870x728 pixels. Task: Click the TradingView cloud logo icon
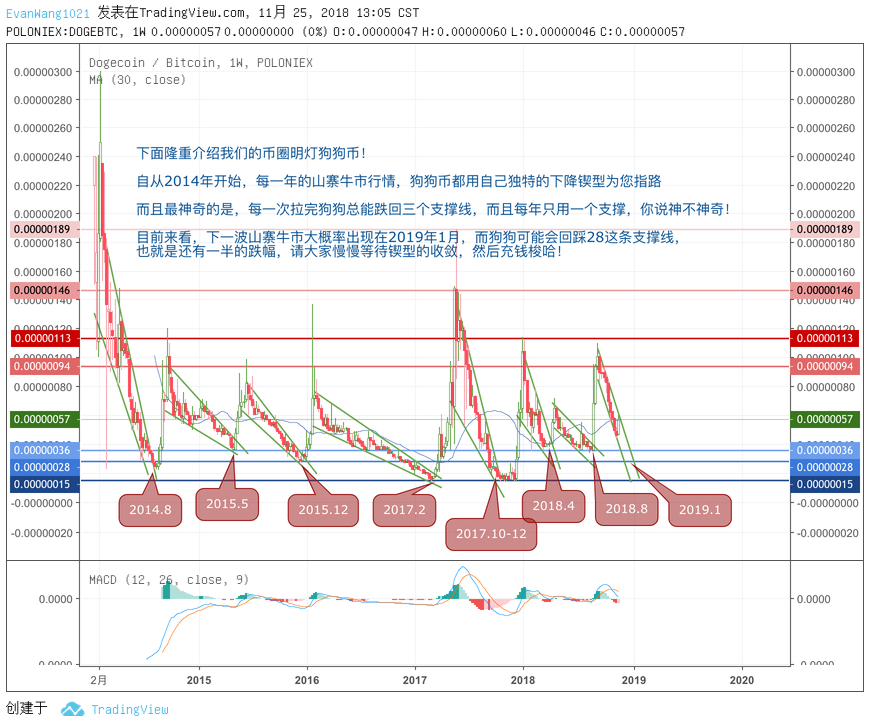click(x=72, y=709)
